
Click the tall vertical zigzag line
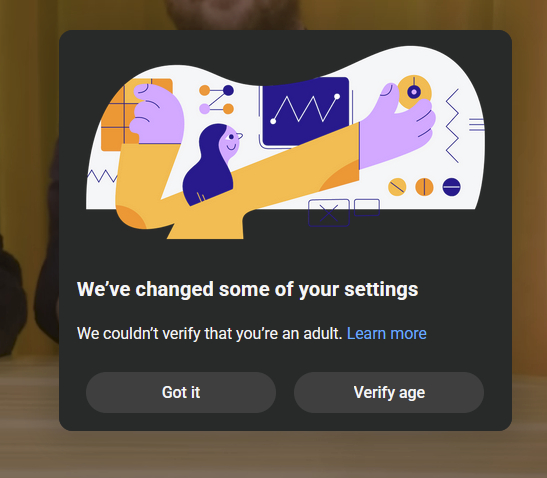pyautogui.click(x=452, y=126)
